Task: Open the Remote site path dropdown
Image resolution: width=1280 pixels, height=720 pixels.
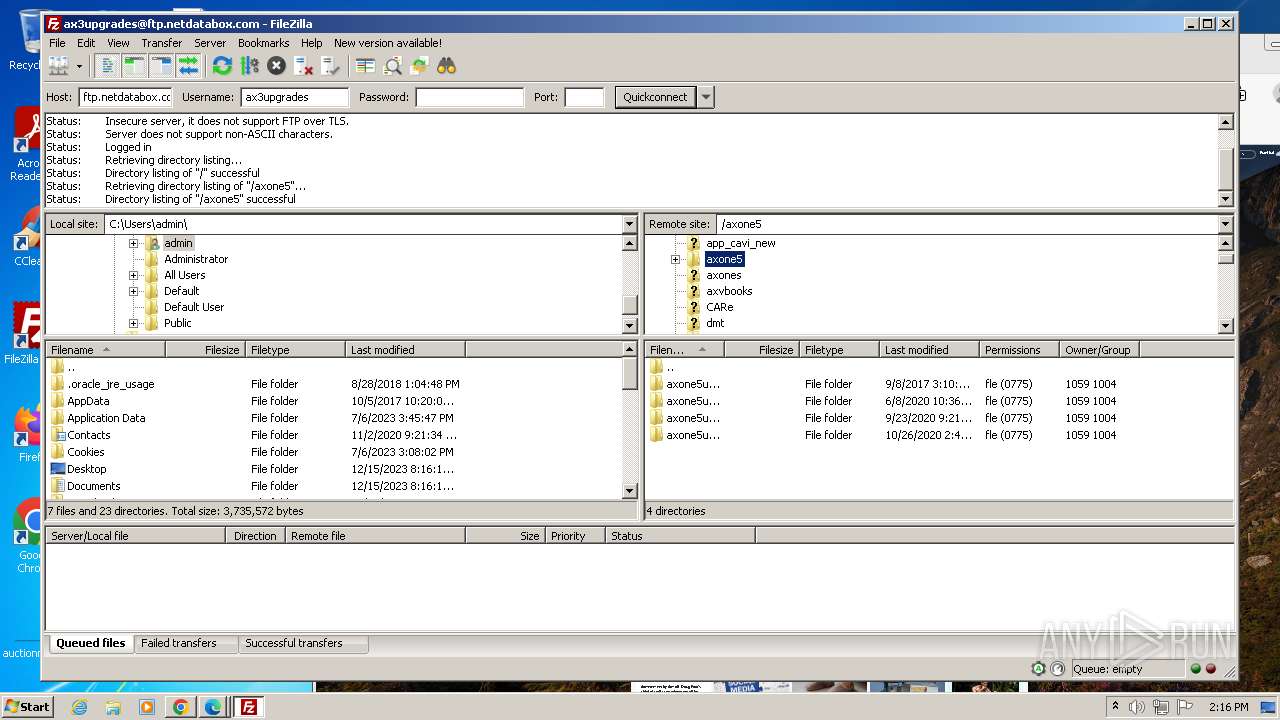Action: tap(1225, 224)
